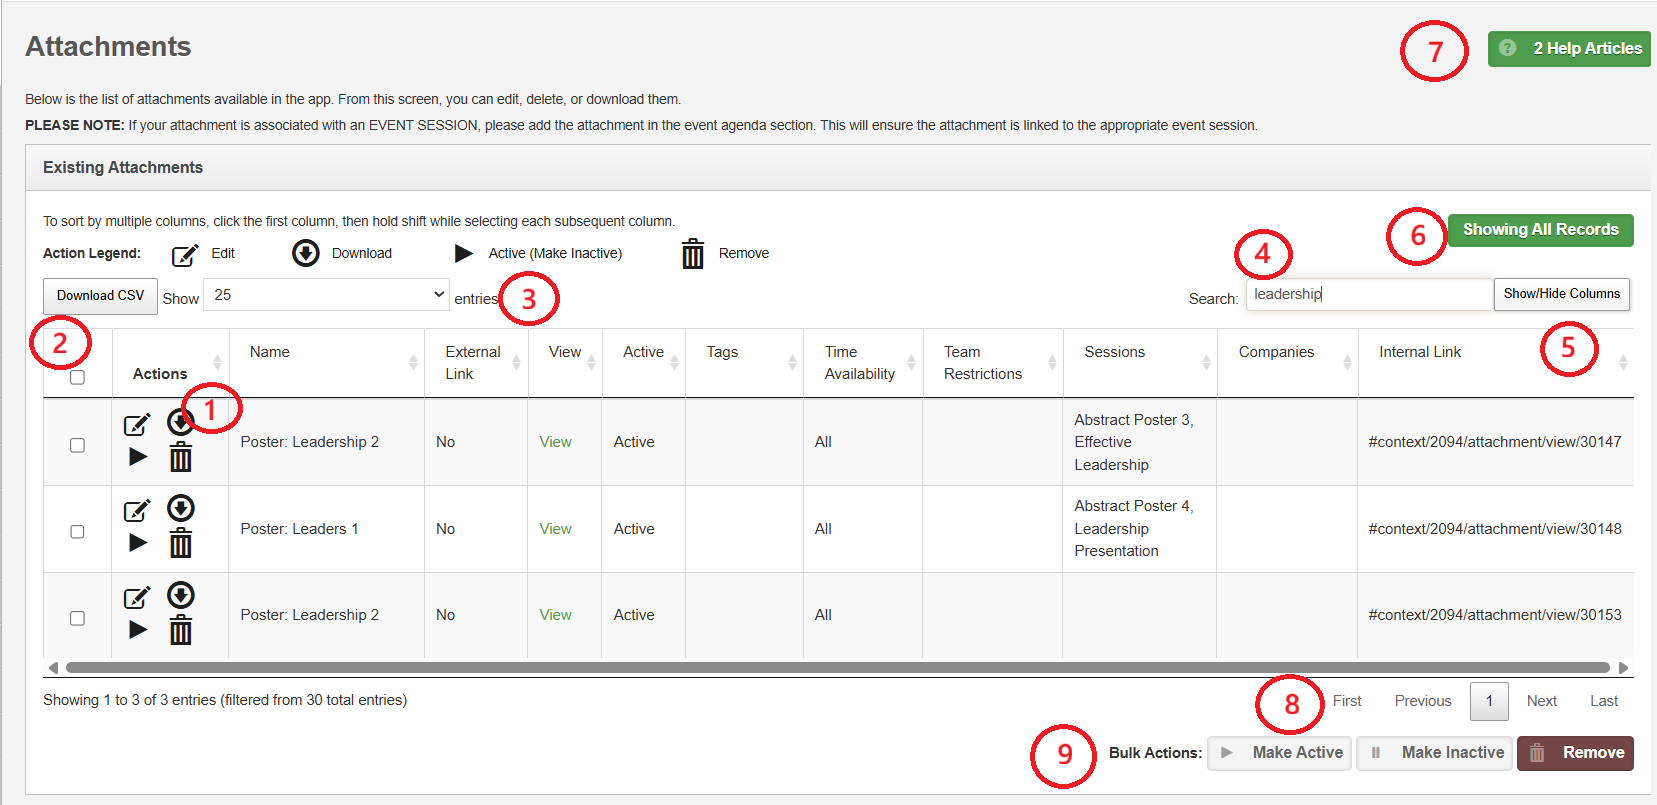The height and width of the screenshot is (805, 1657).
Task: Download attachment in the last table row
Action: point(180,595)
